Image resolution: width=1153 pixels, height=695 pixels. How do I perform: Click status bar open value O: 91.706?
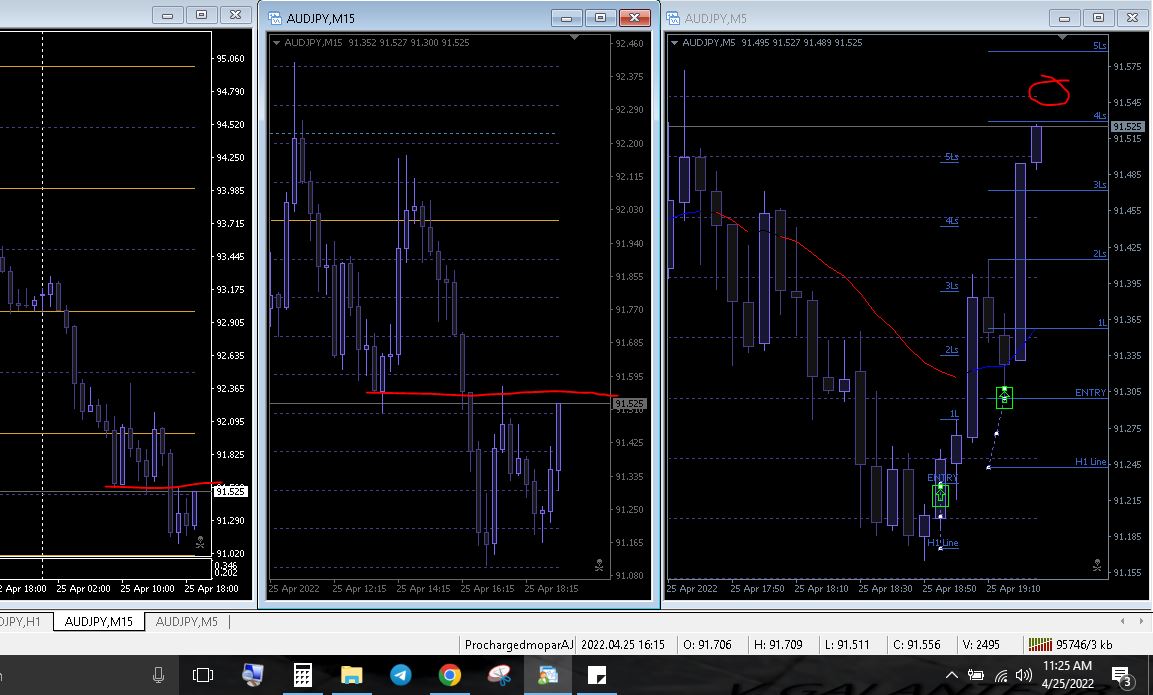pyautogui.click(x=707, y=645)
